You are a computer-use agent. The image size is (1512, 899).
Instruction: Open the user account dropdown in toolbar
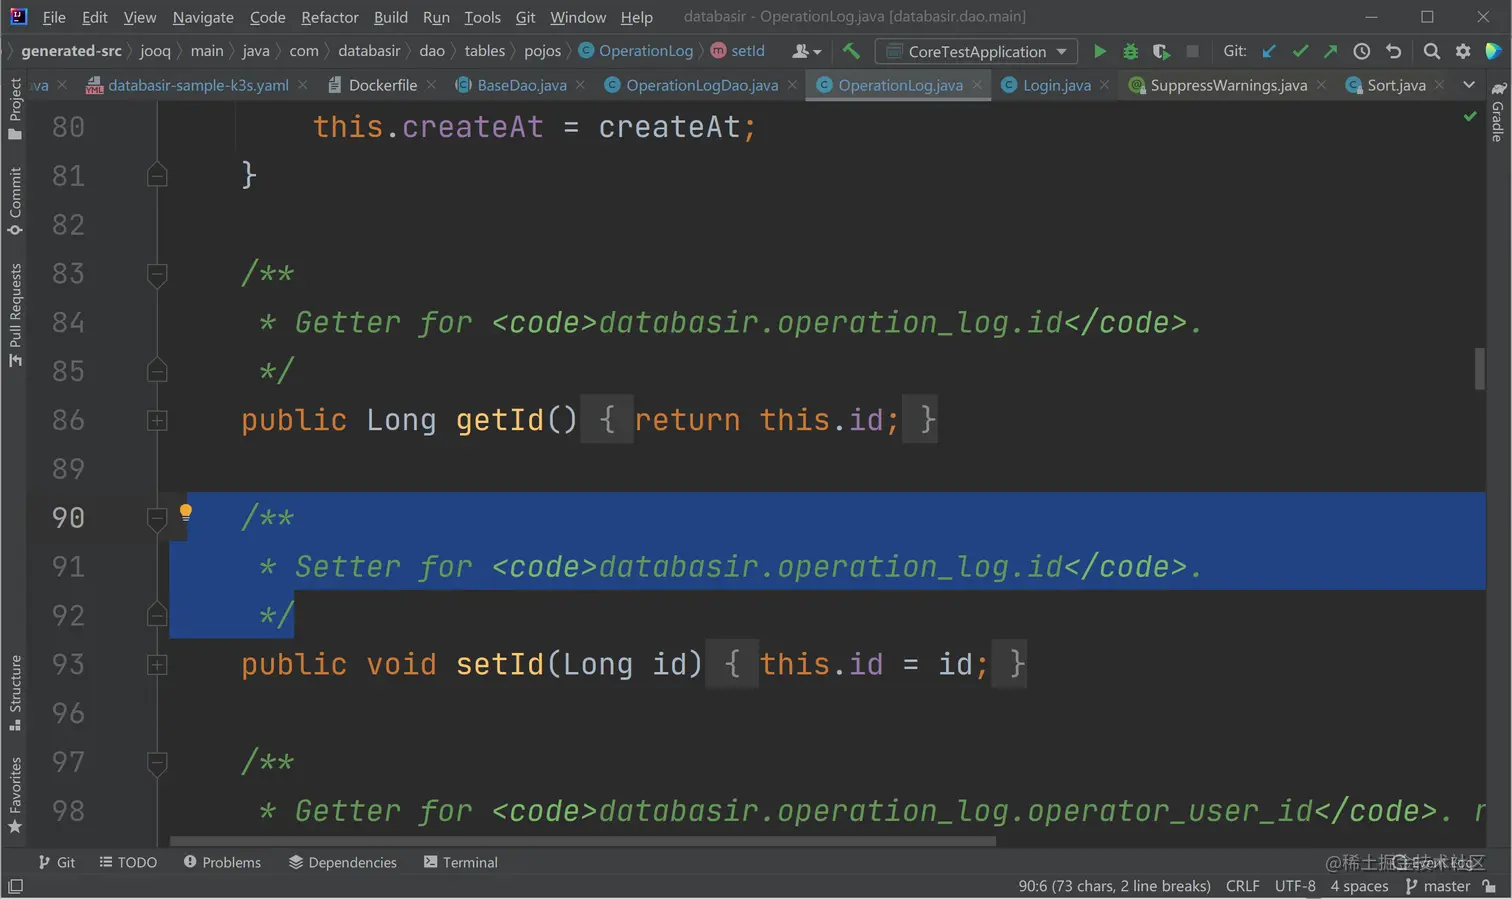pos(806,51)
